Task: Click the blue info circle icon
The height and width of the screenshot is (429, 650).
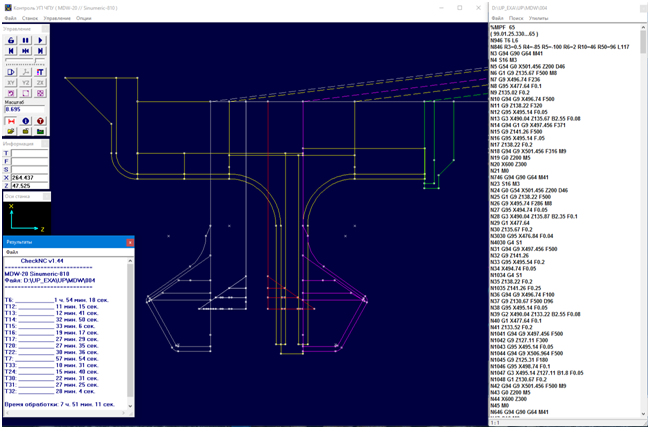Action: tap(26, 120)
